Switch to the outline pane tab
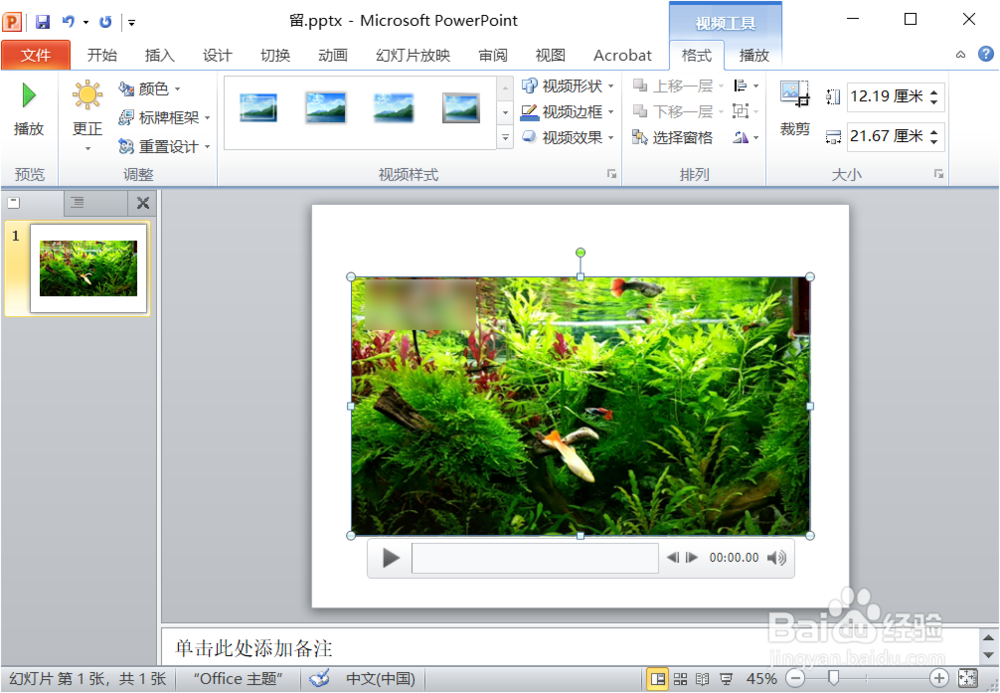The width and height of the screenshot is (1000, 693). (77, 203)
